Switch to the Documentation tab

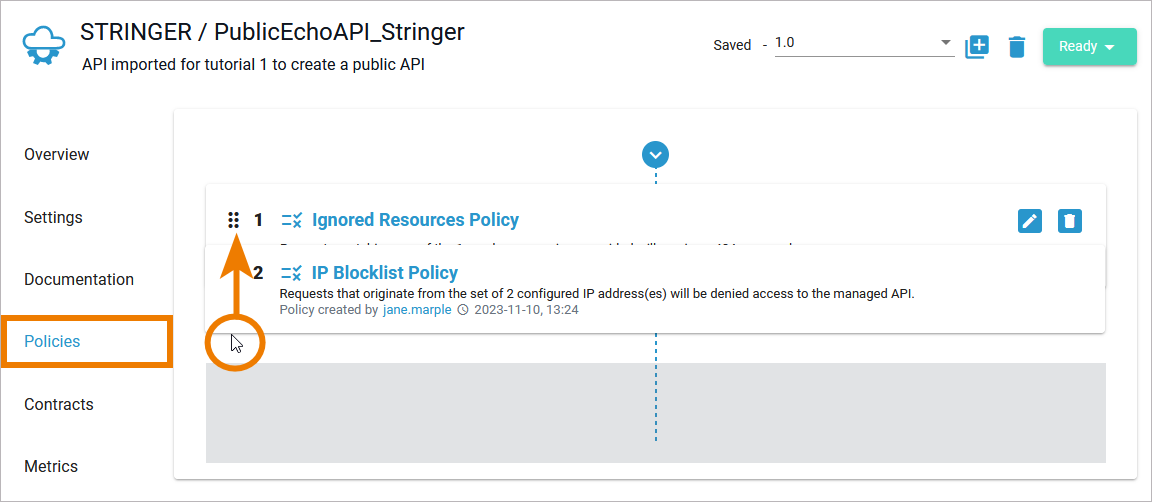pos(79,280)
